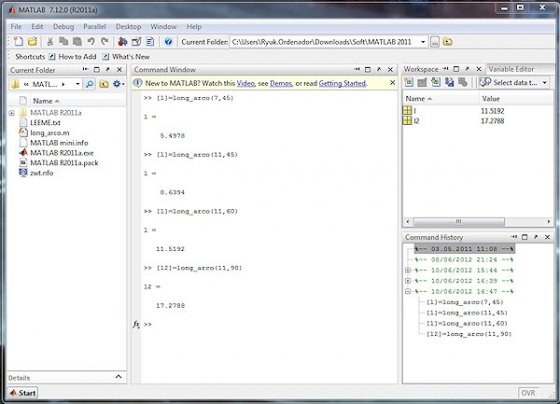Open Current Folder actions gear menu

click(118, 84)
